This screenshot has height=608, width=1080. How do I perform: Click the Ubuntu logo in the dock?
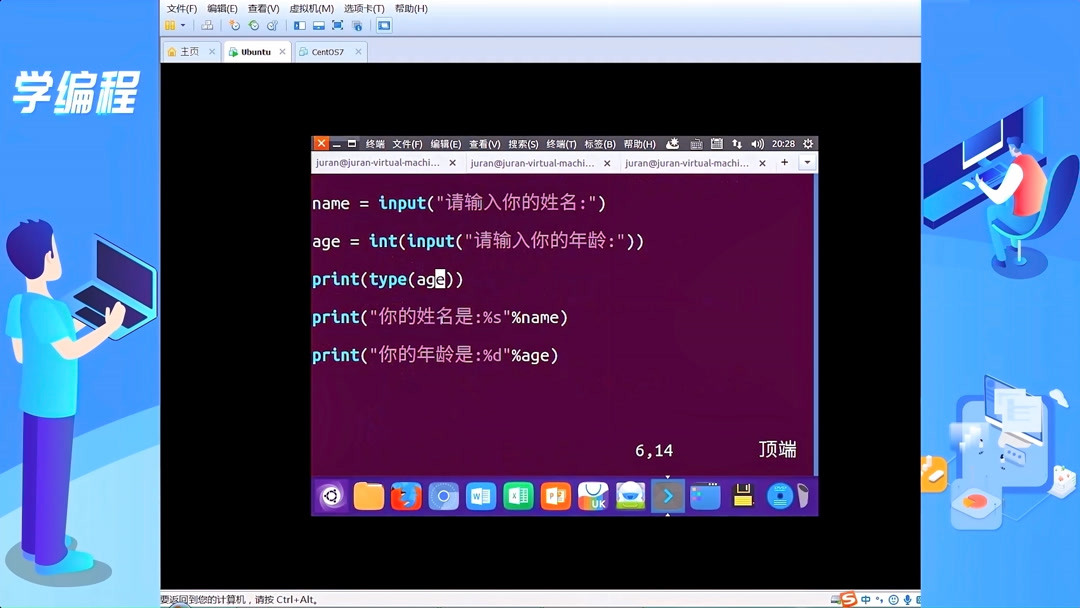pos(332,496)
